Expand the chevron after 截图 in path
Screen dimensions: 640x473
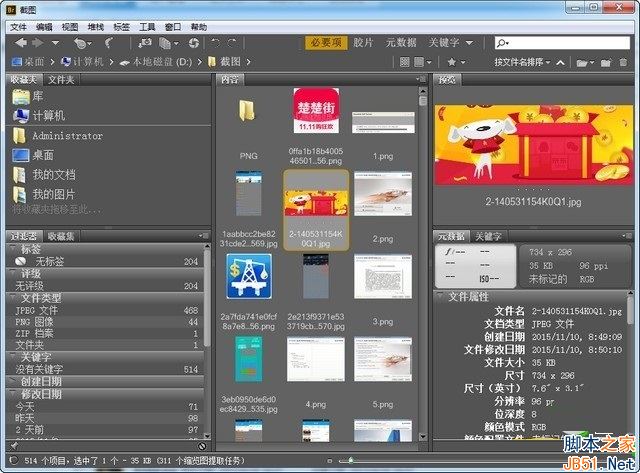click(248, 62)
